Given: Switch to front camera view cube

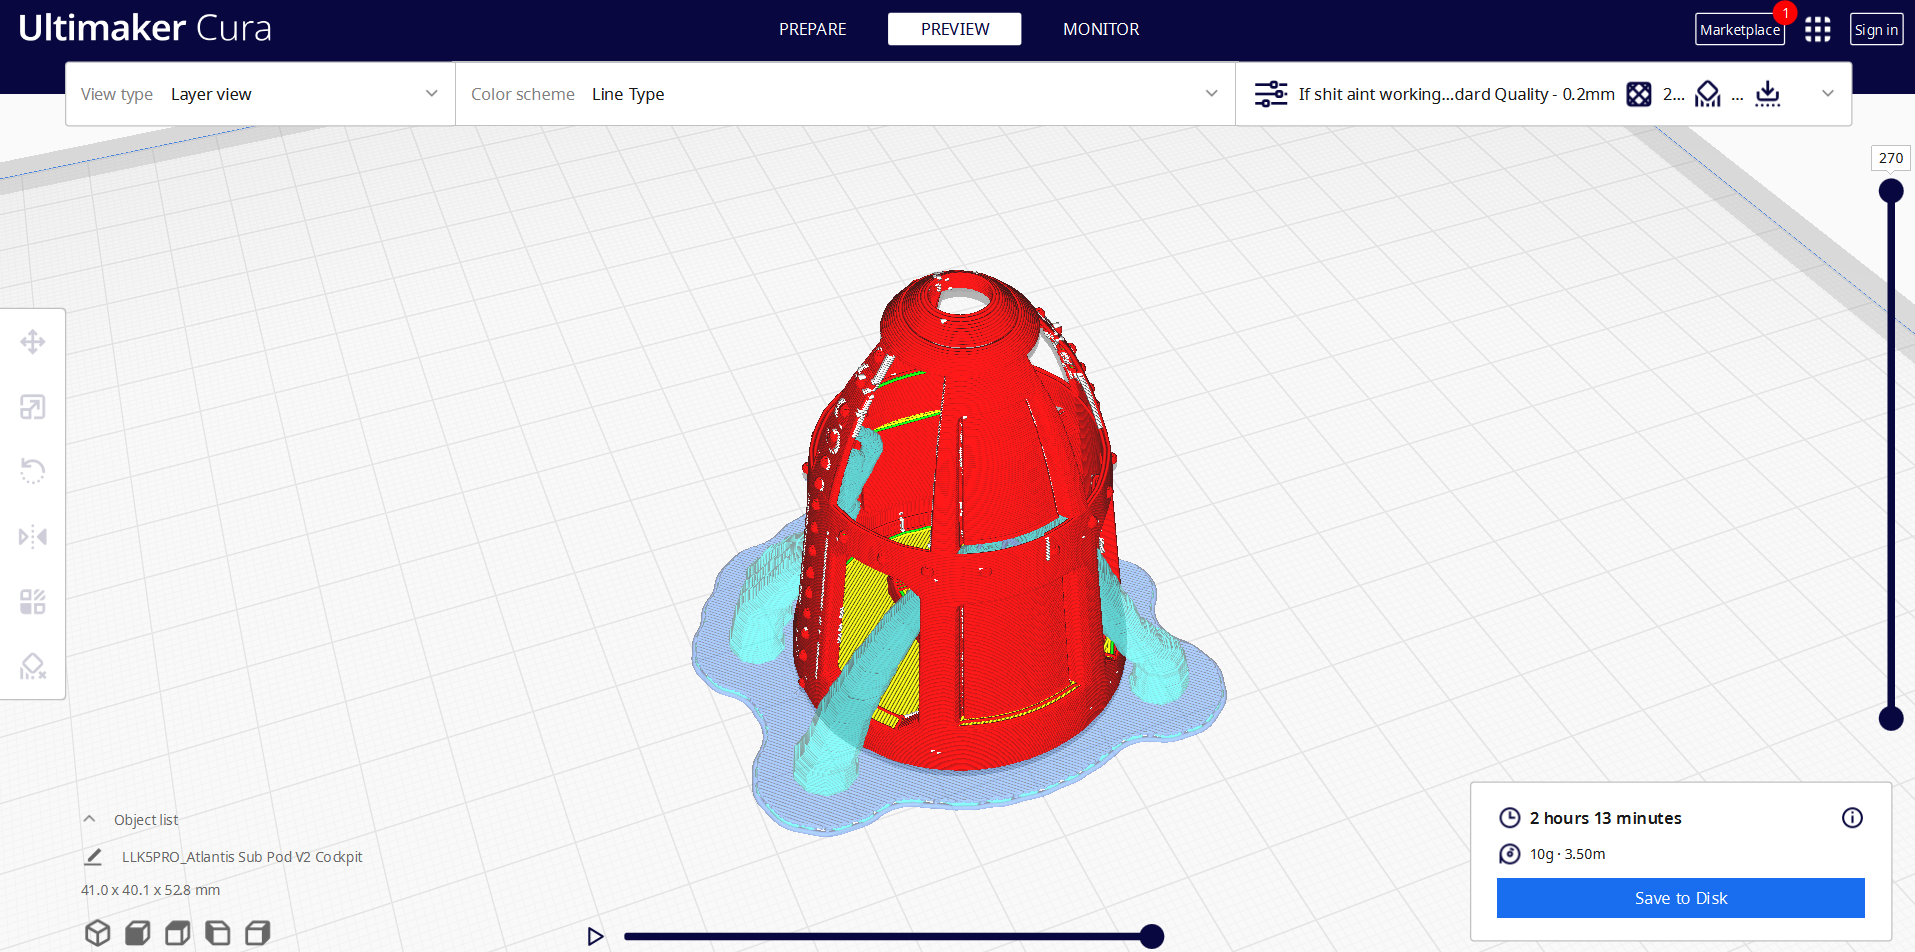Looking at the screenshot, I should coord(137,932).
